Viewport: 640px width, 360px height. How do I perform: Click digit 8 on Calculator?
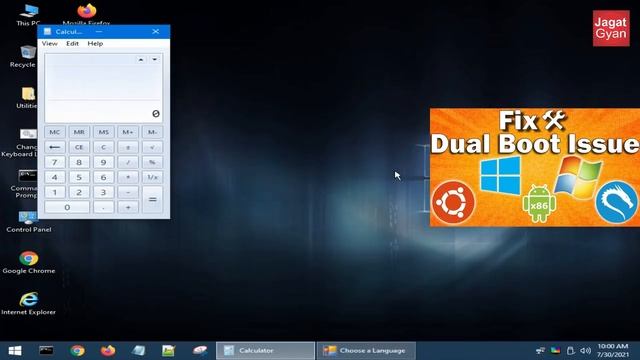(x=79, y=162)
